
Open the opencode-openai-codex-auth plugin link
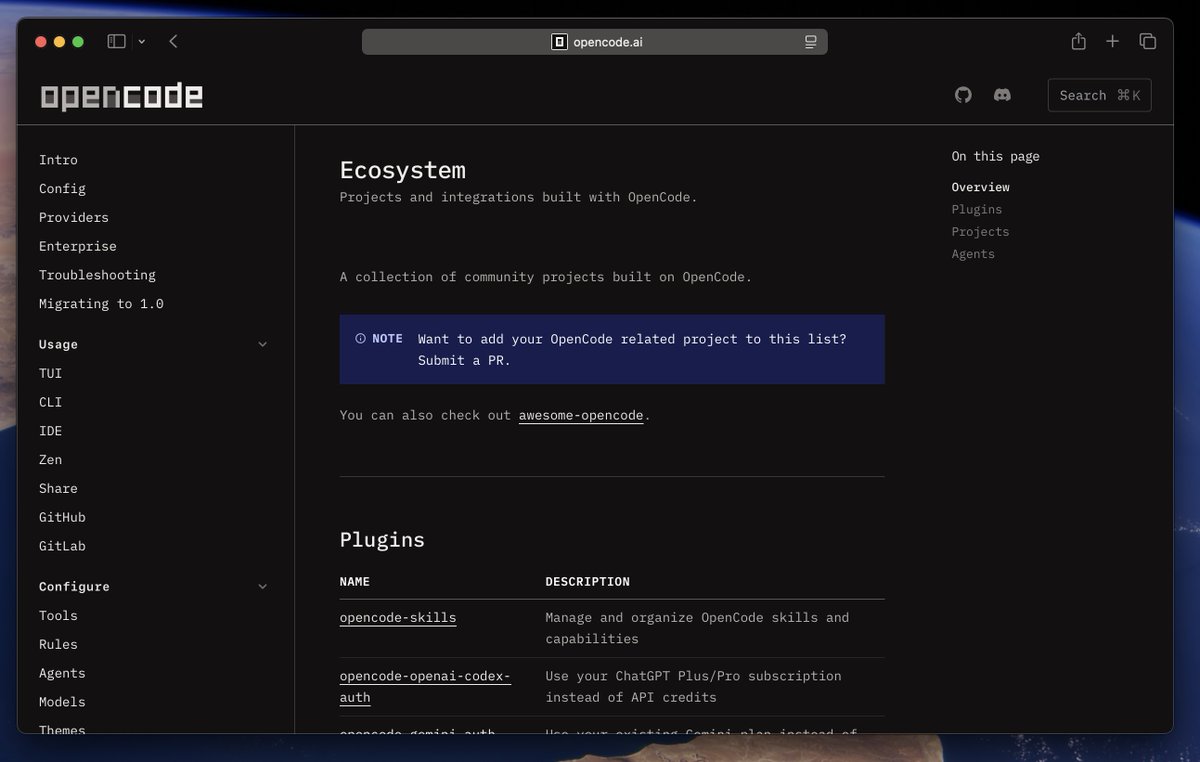pyautogui.click(x=425, y=687)
